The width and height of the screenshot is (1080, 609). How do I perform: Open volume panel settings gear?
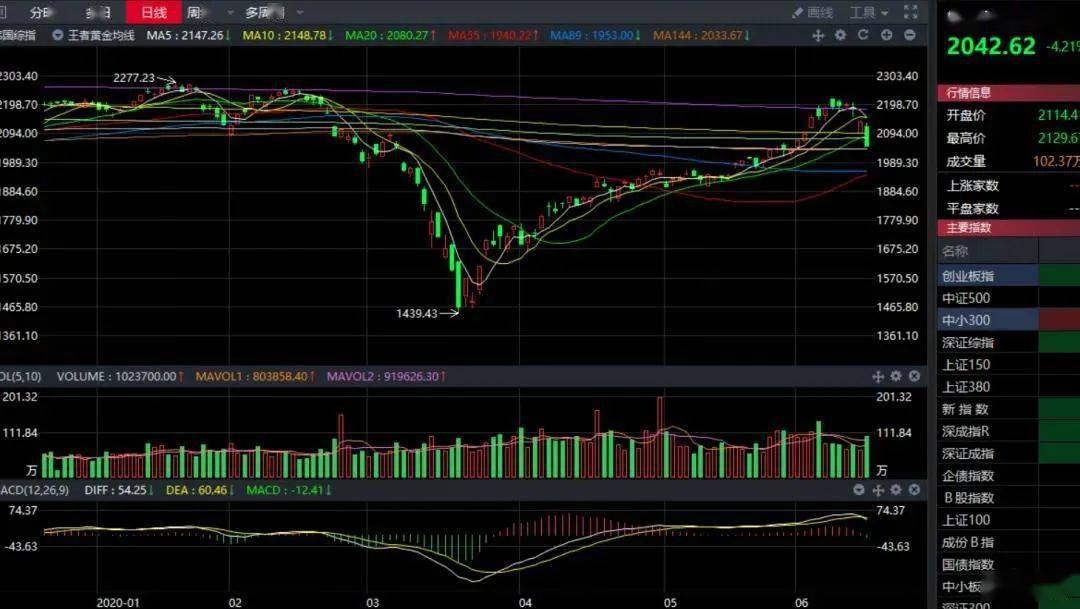pyautogui.click(x=895, y=376)
